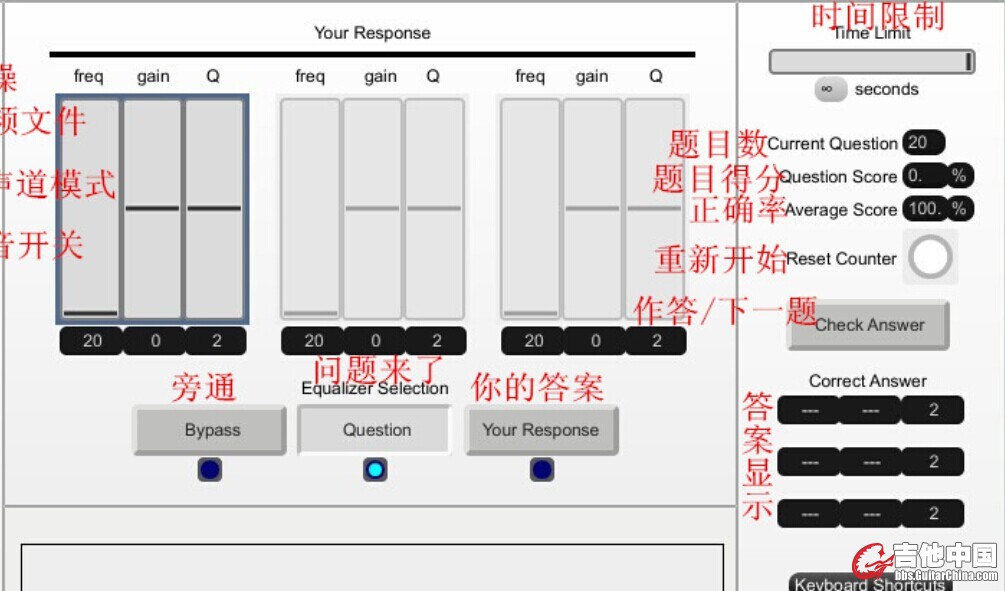Click the second band gain slider
This screenshot has width=1005, height=591.
[372, 208]
